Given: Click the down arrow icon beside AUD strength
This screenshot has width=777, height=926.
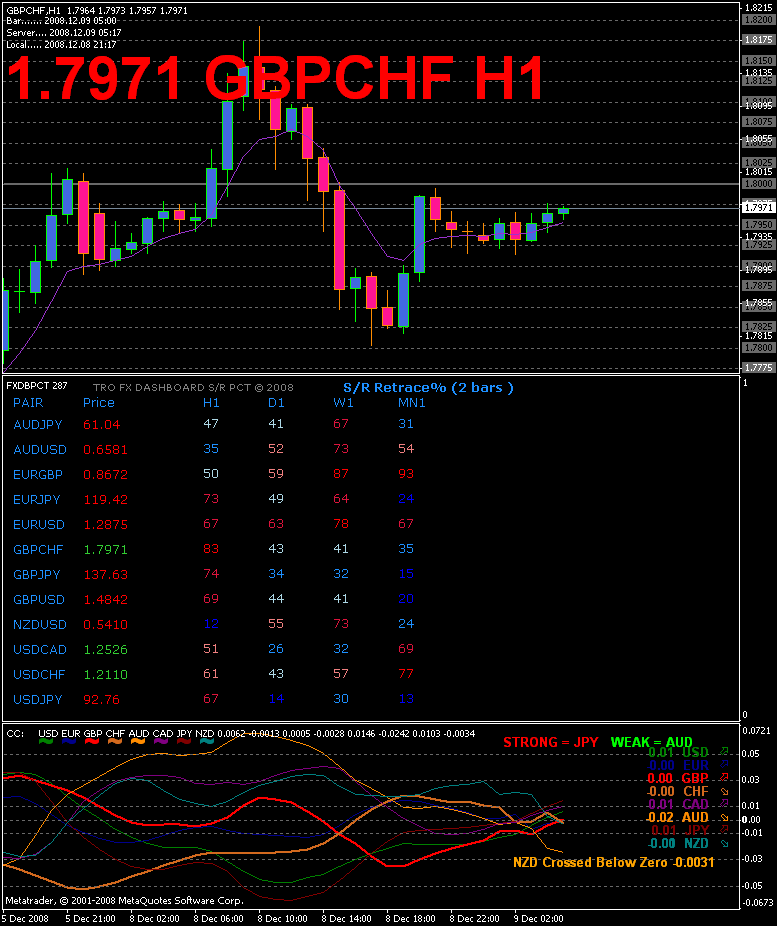Looking at the screenshot, I should point(724,817).
